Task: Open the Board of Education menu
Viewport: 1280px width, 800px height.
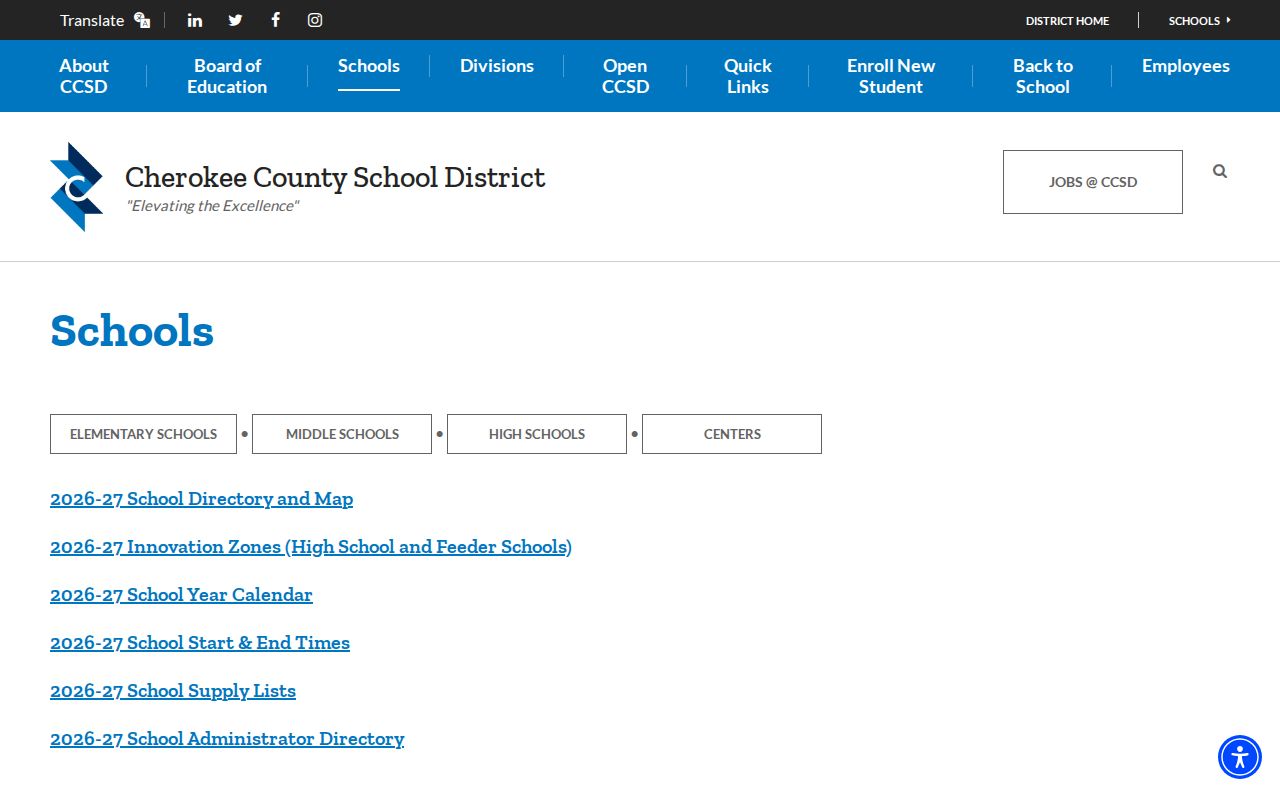Action: pyautogui.click(x=227, y=76)
